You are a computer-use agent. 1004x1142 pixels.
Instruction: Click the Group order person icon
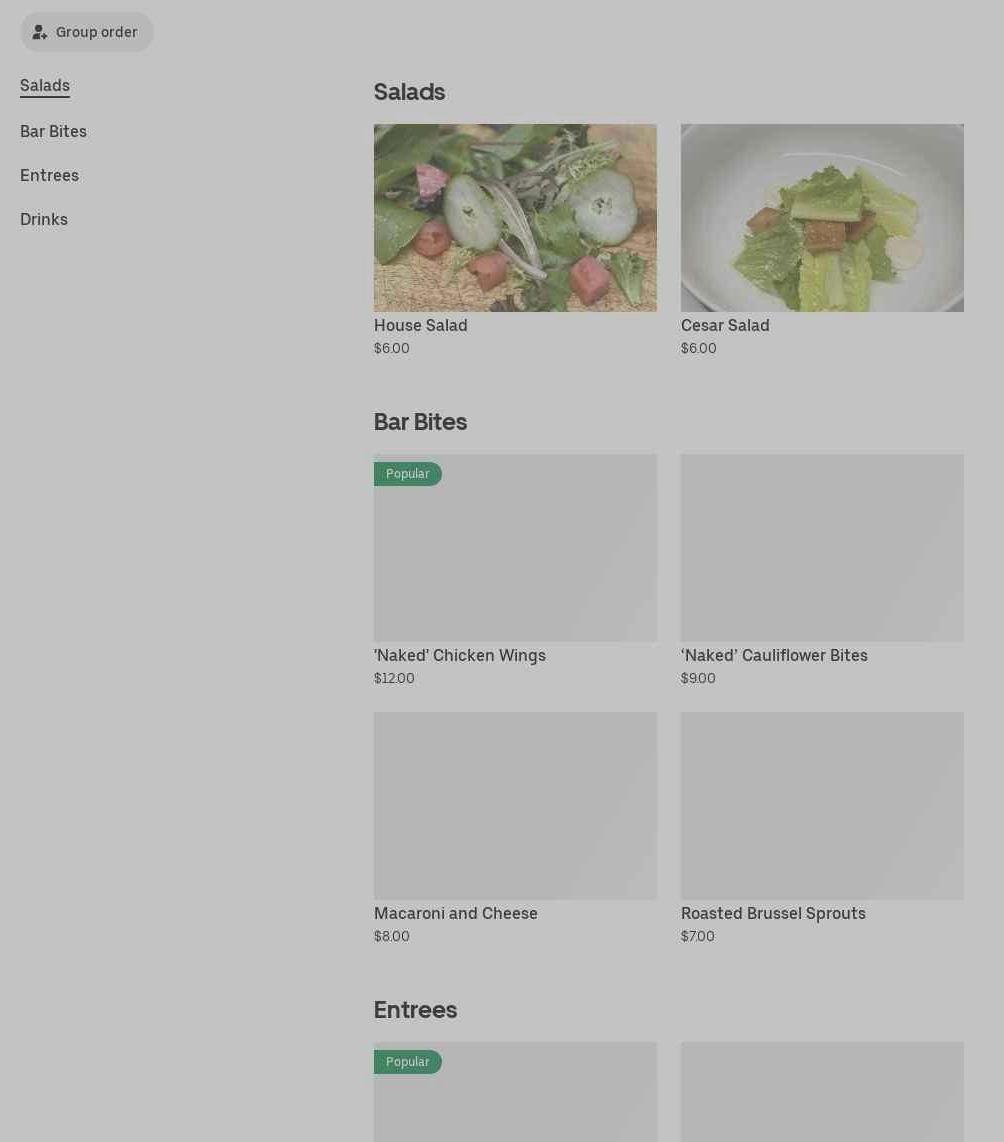[39, 32]
